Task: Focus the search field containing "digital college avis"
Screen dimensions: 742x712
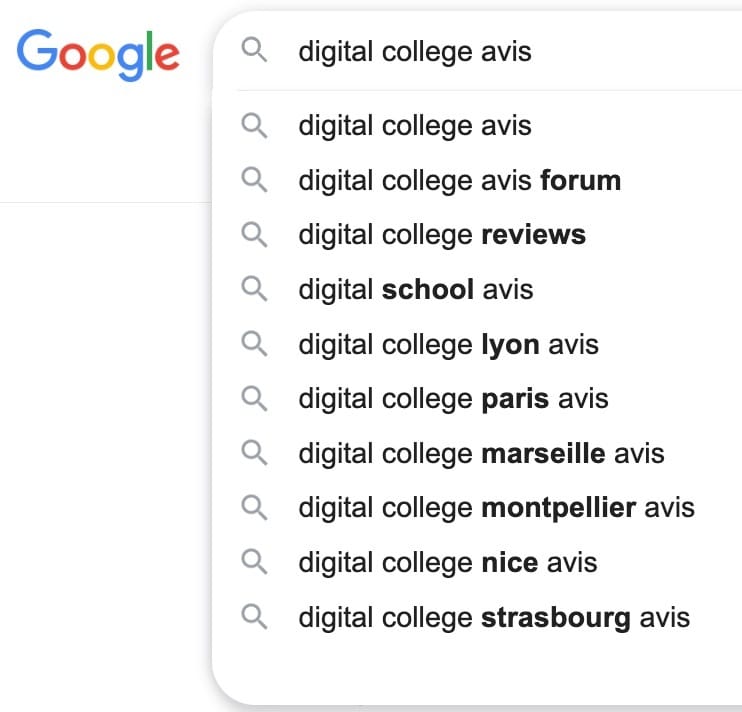Action: tap(500, 51)
